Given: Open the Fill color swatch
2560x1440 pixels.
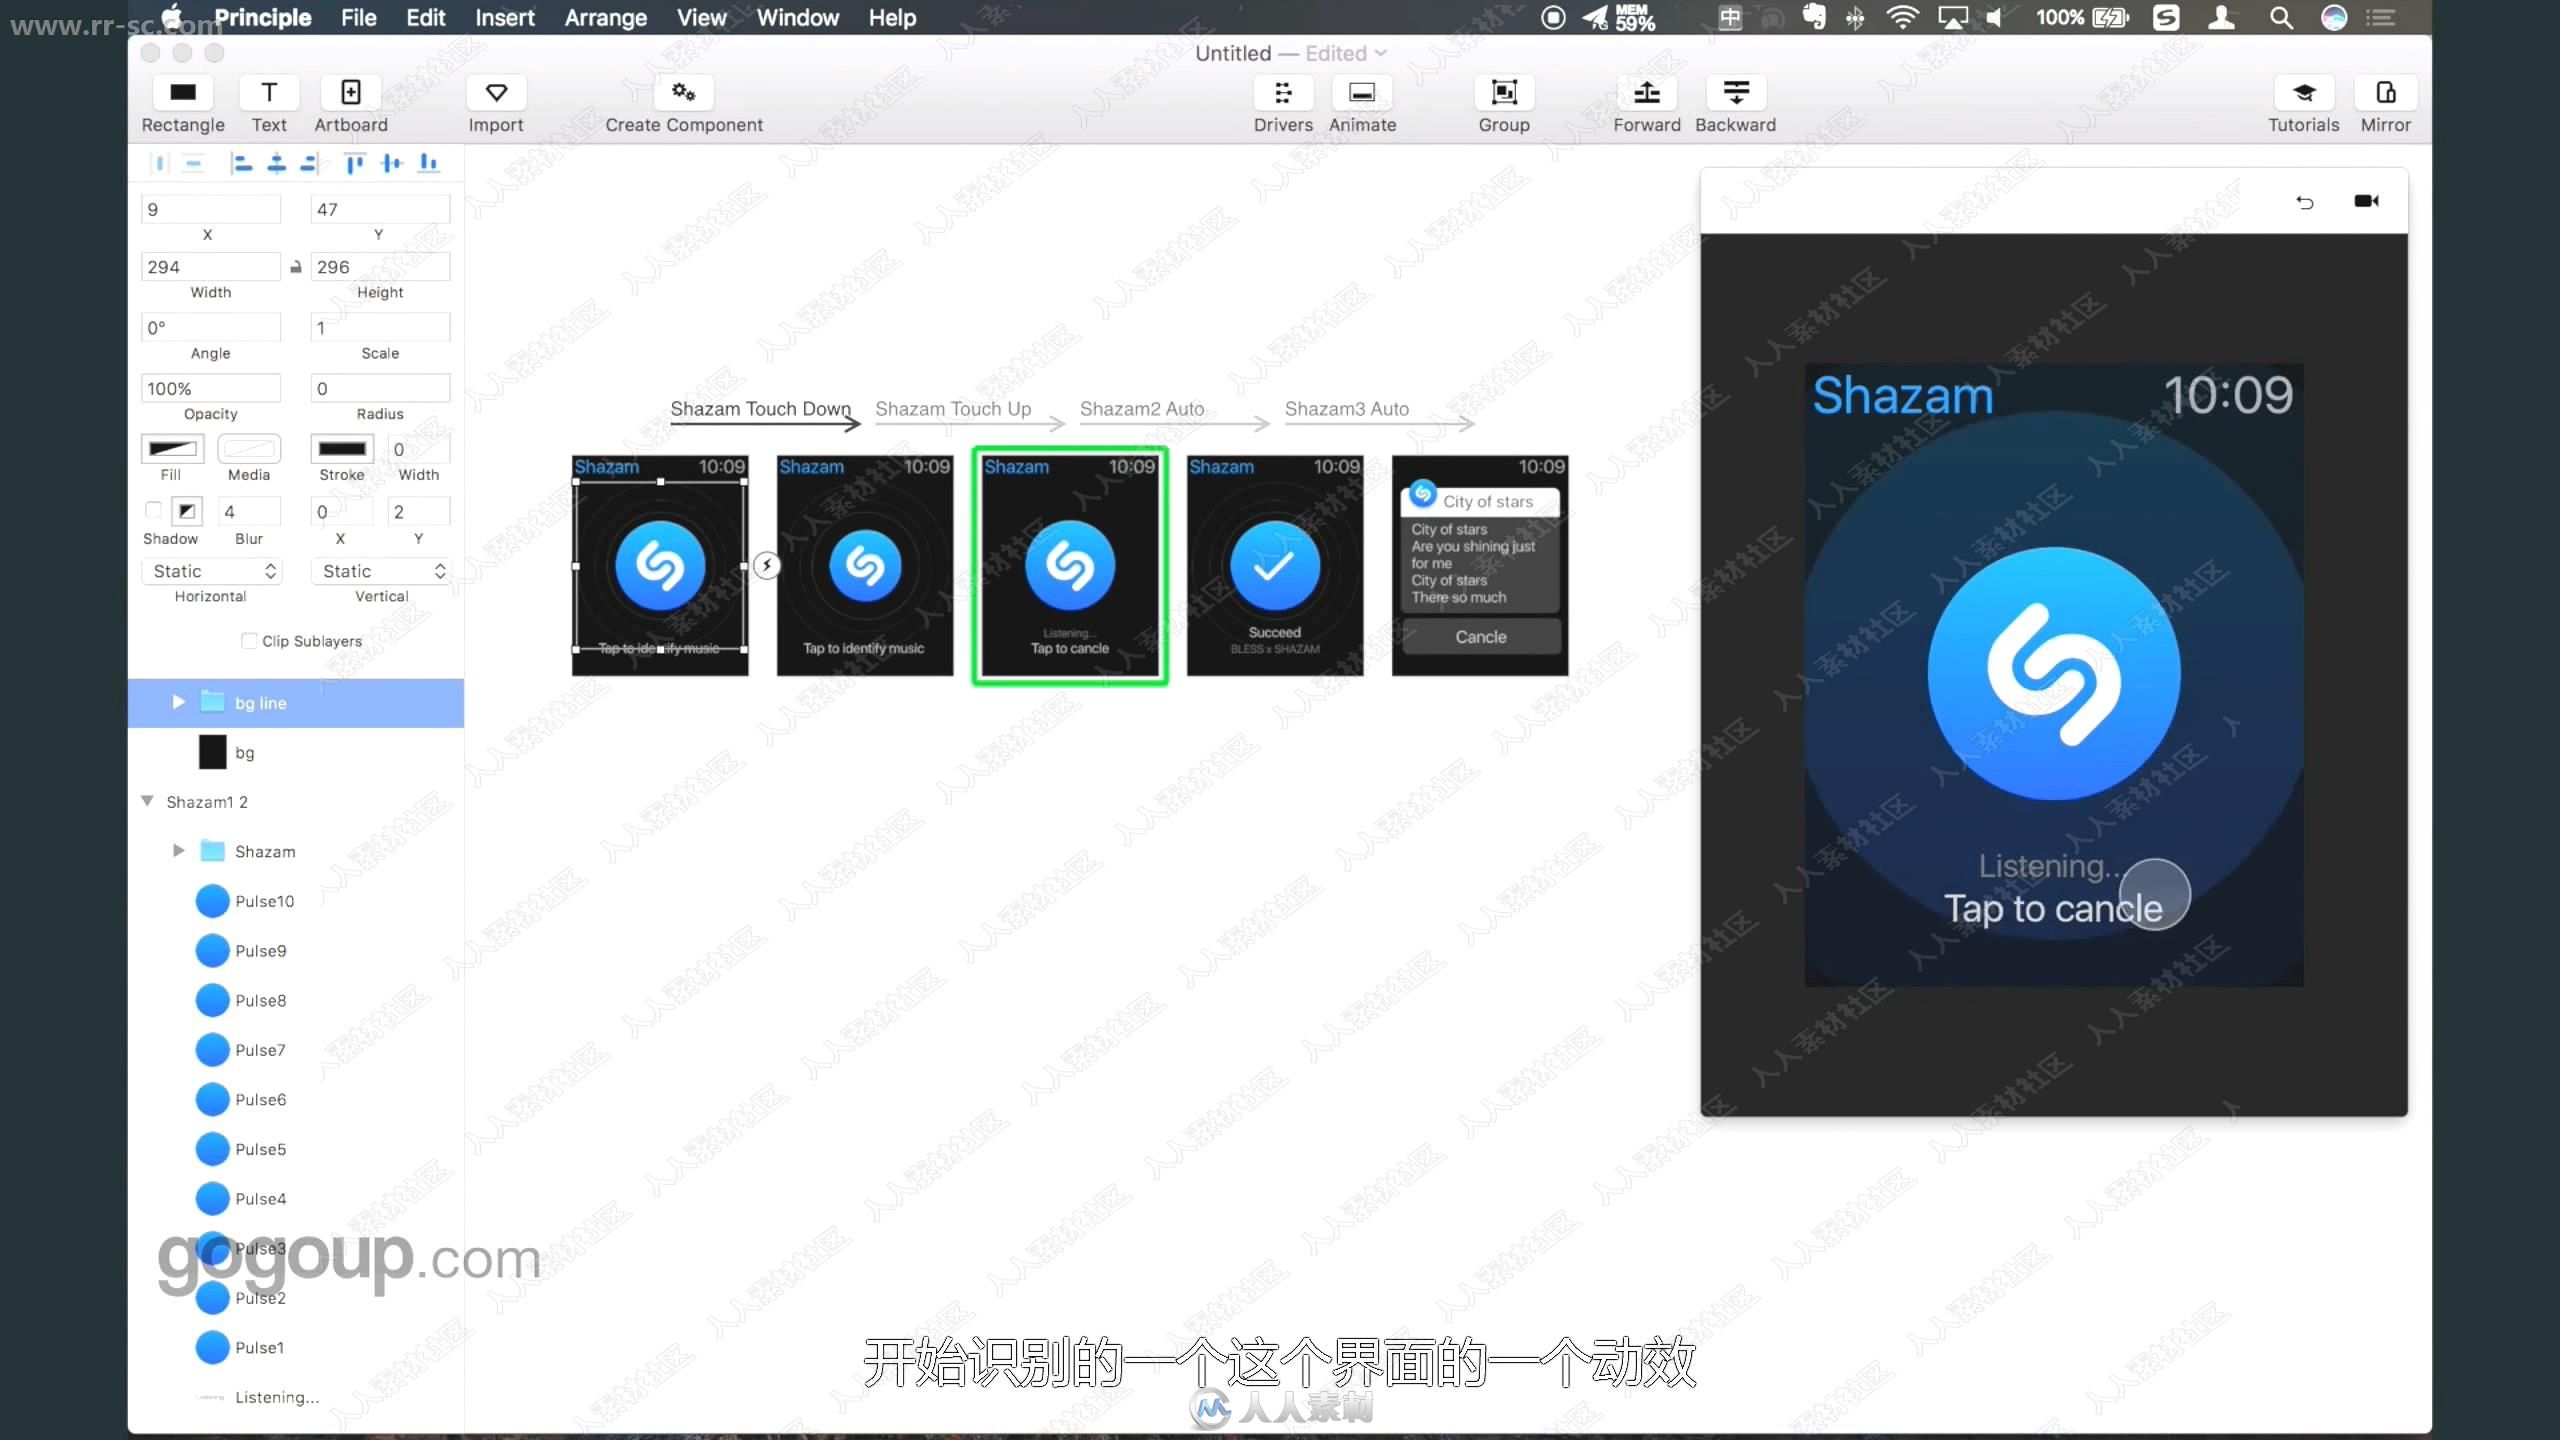Looking at the screenshot, I should pyautogui.click(x=172, y=448).
